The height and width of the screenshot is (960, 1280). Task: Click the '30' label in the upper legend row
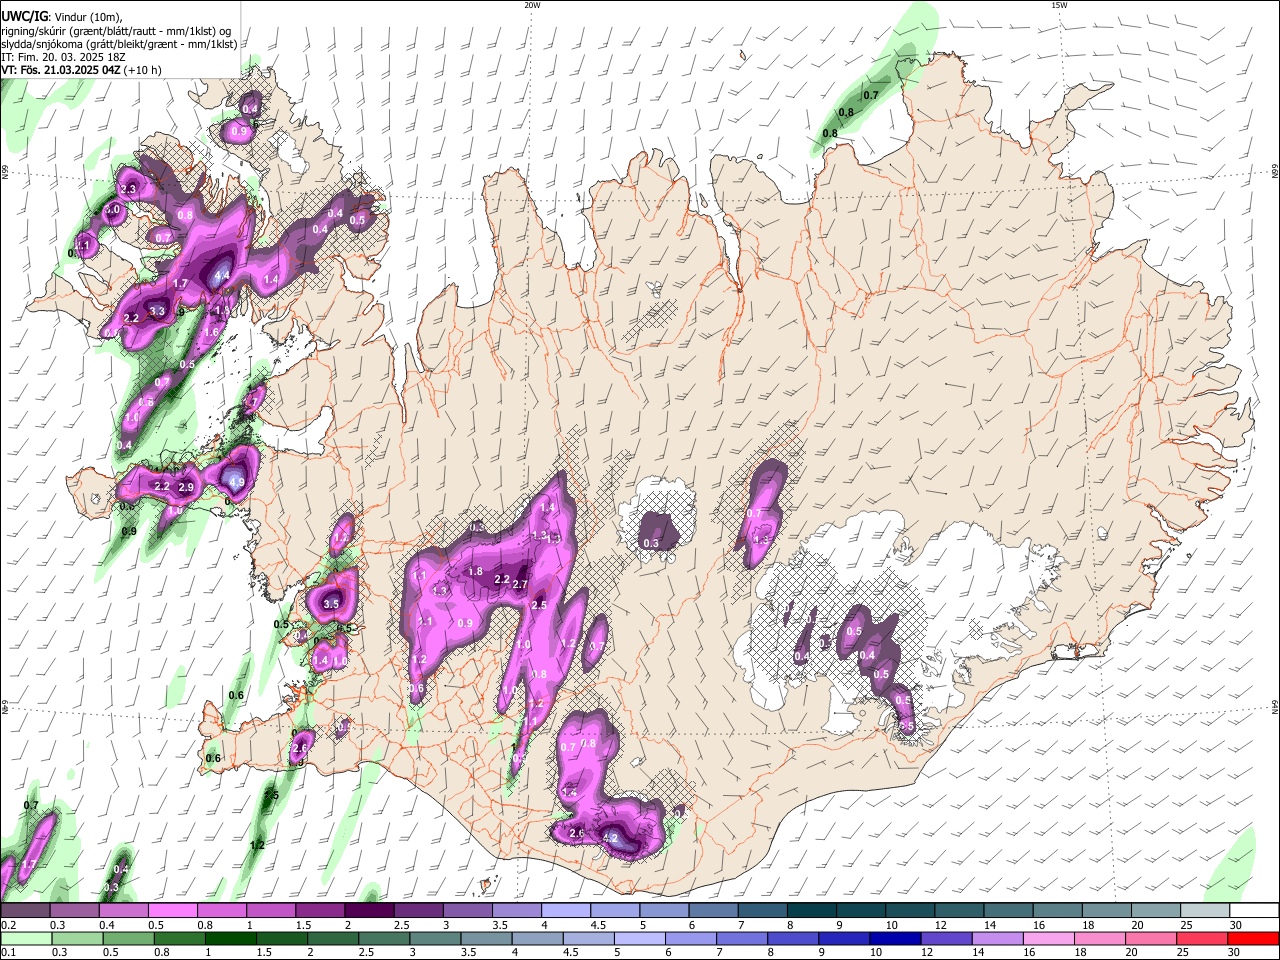click(1235, 925)
